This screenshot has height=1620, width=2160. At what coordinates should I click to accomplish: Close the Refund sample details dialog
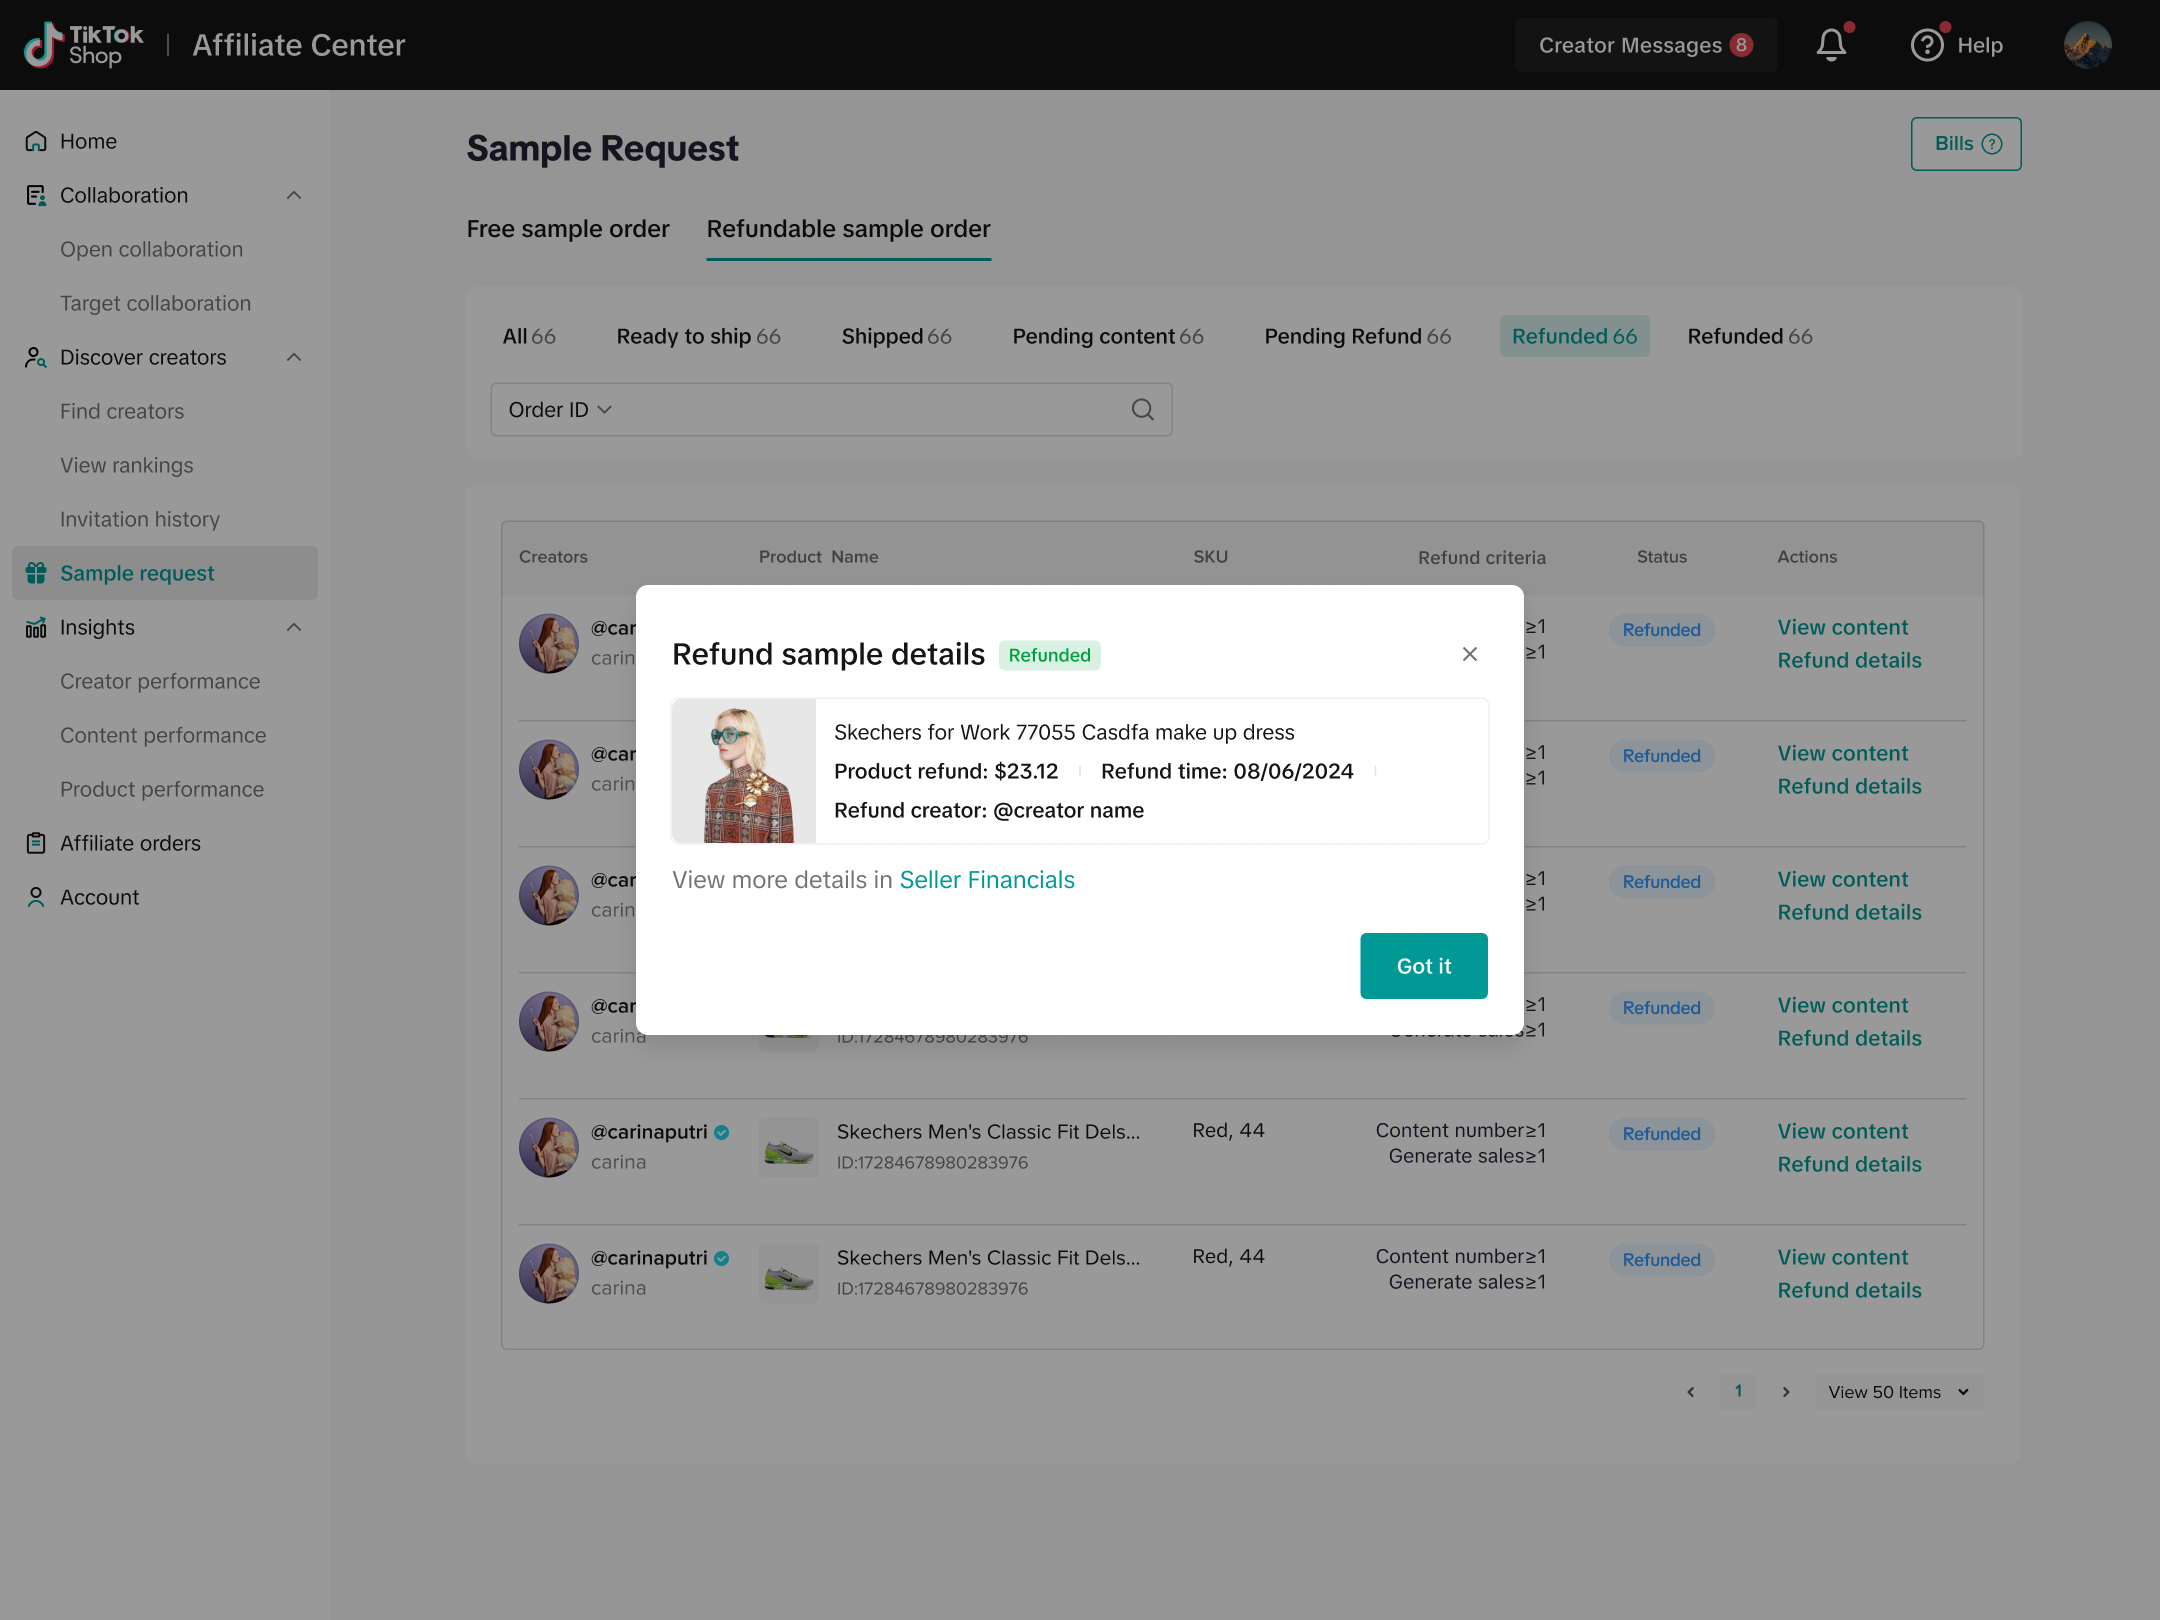(1469, 654)
